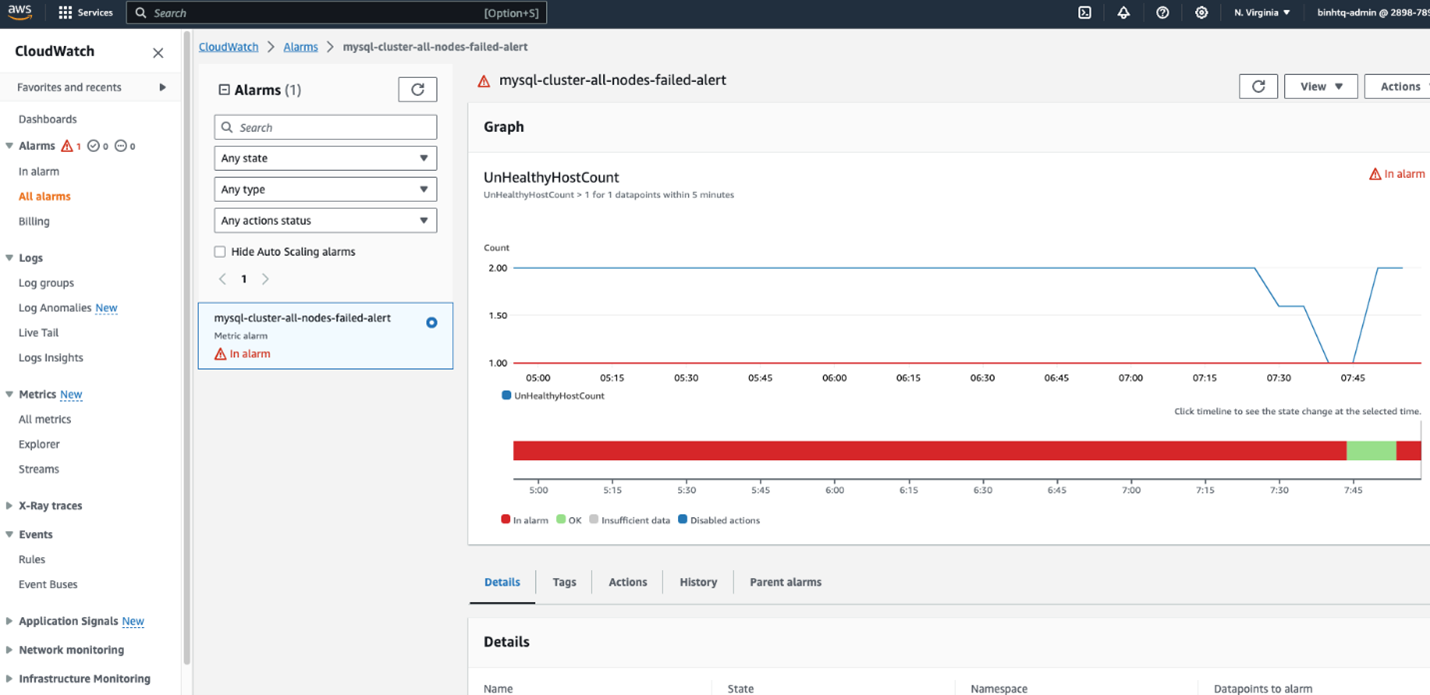This screenshot has width=1430, height=695.
Task: Refresh the alarm graph panel
Action: [1258, 86]
